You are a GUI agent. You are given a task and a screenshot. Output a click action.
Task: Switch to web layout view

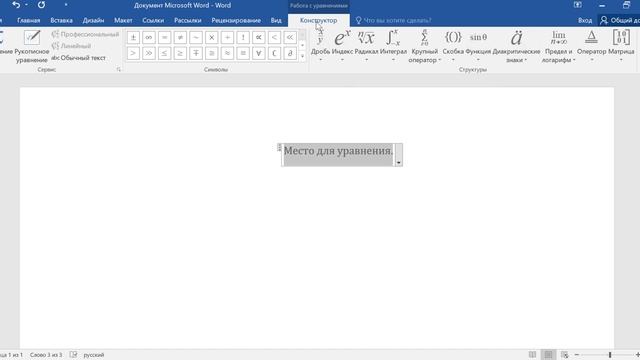(x=564, y=355)
